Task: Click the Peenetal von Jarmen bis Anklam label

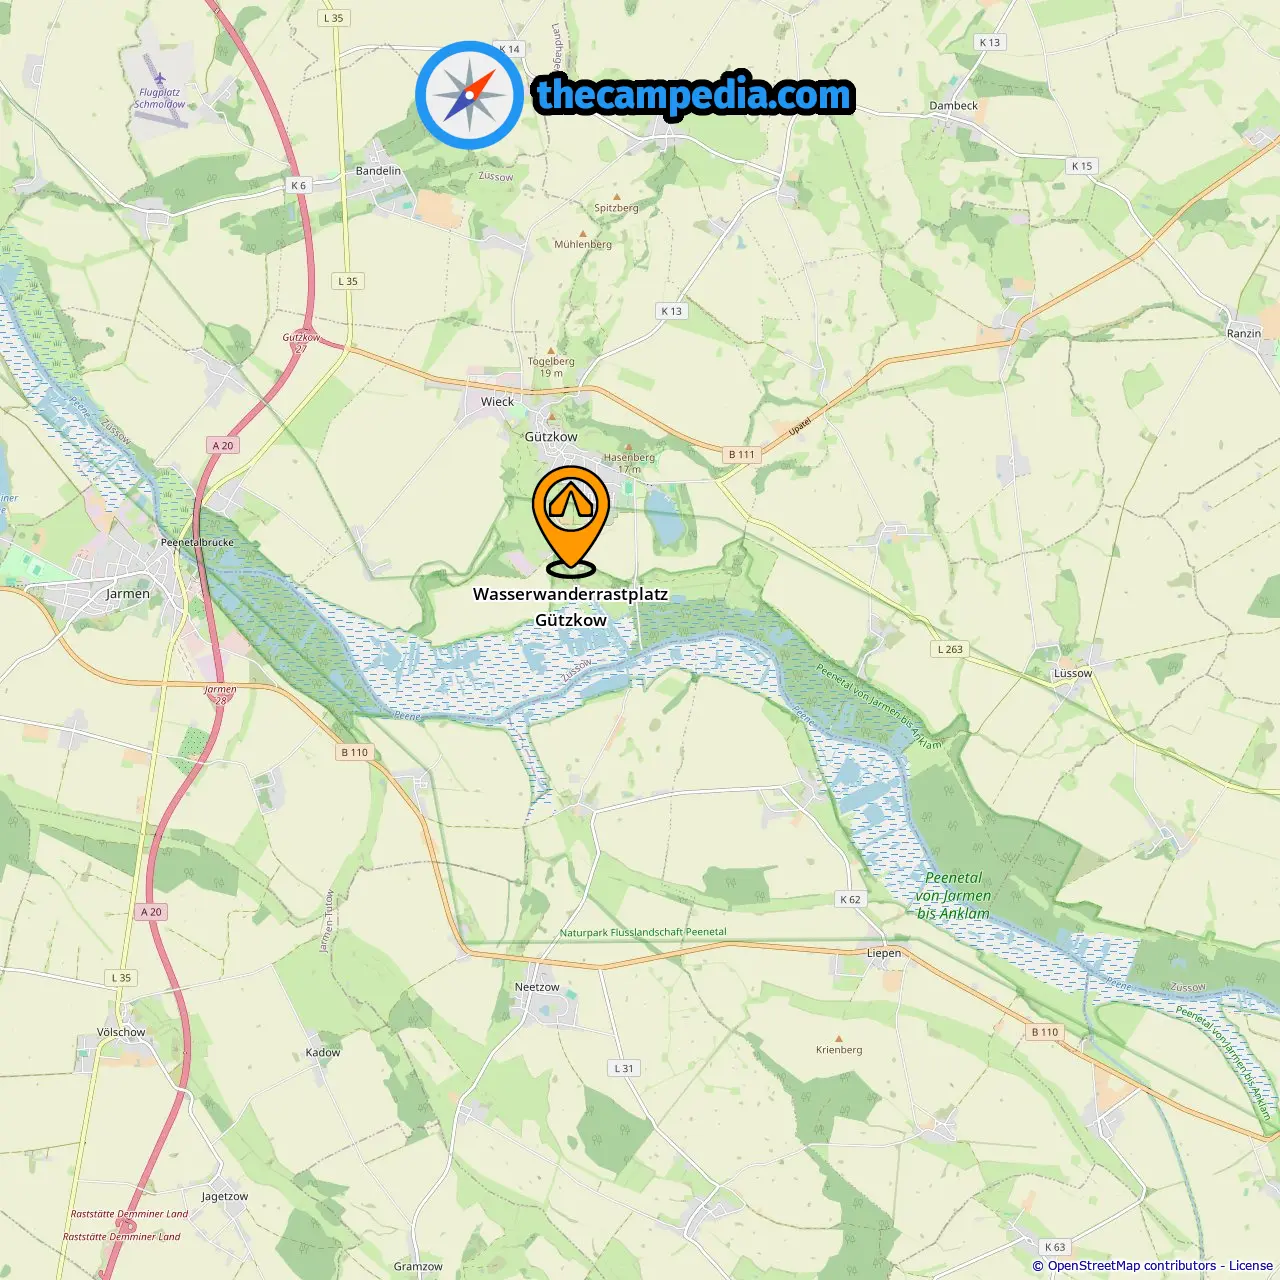Action: pyautogui.click(x=953, y=895)
